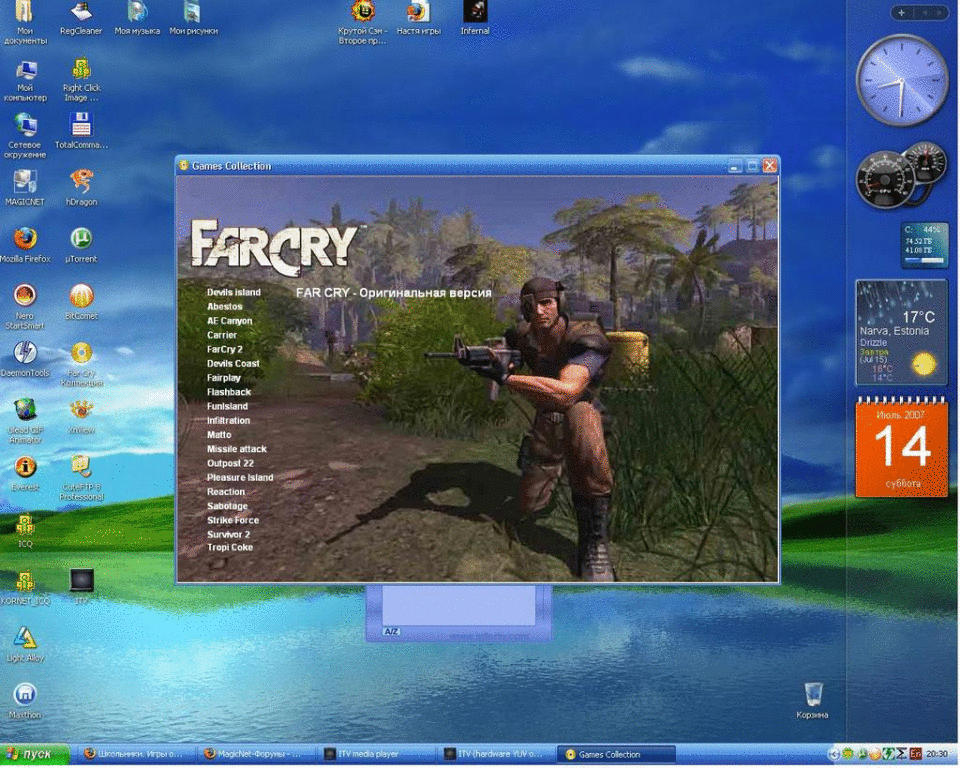Select the Mozilla Firefox desktop icon
Viewport: 960px width, 768px height.
tap(25, 245)
